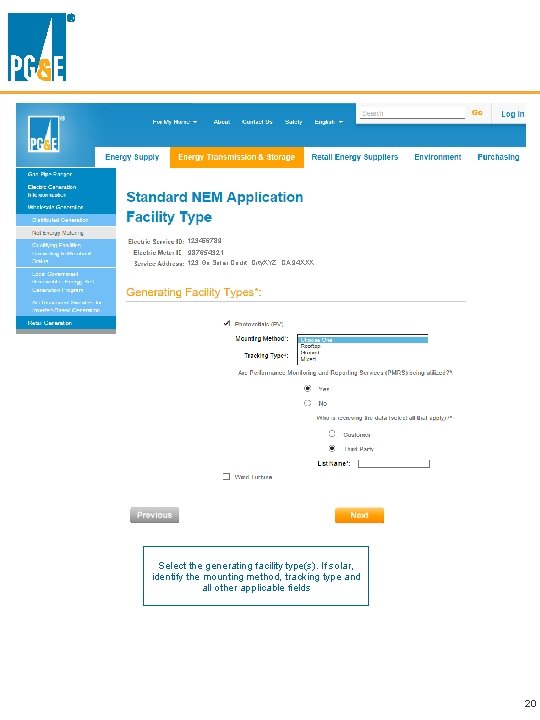
Task: Open the Mounting Method dropdown list
Action: click(363, 340)
